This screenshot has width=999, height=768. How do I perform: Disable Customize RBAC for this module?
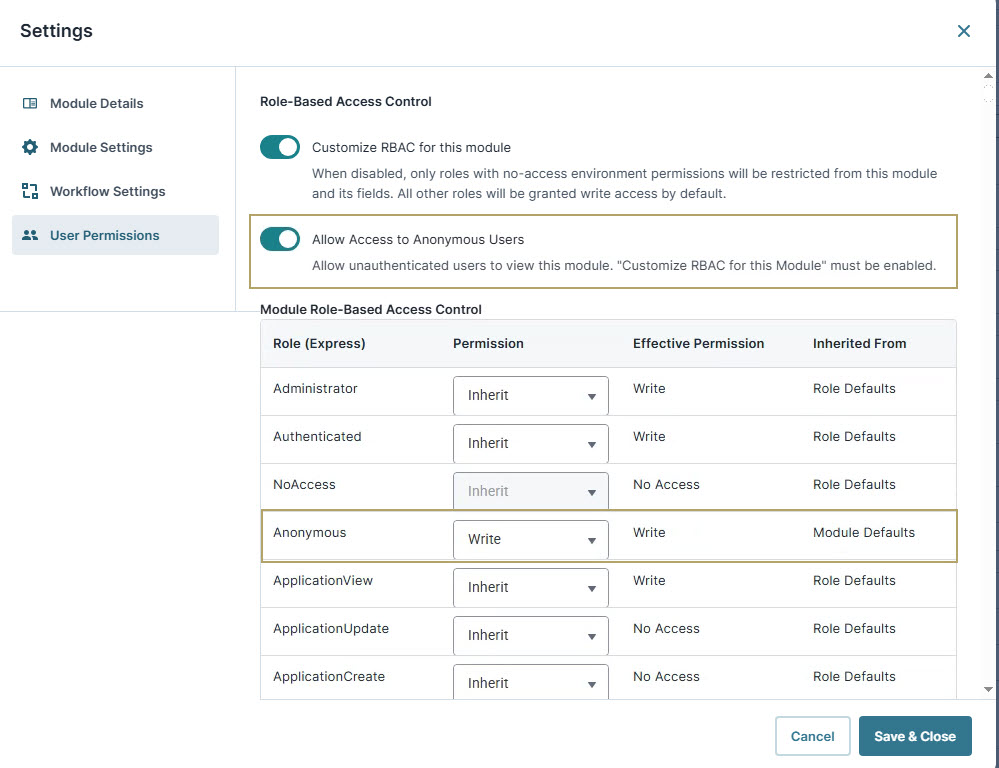[279, 147]
